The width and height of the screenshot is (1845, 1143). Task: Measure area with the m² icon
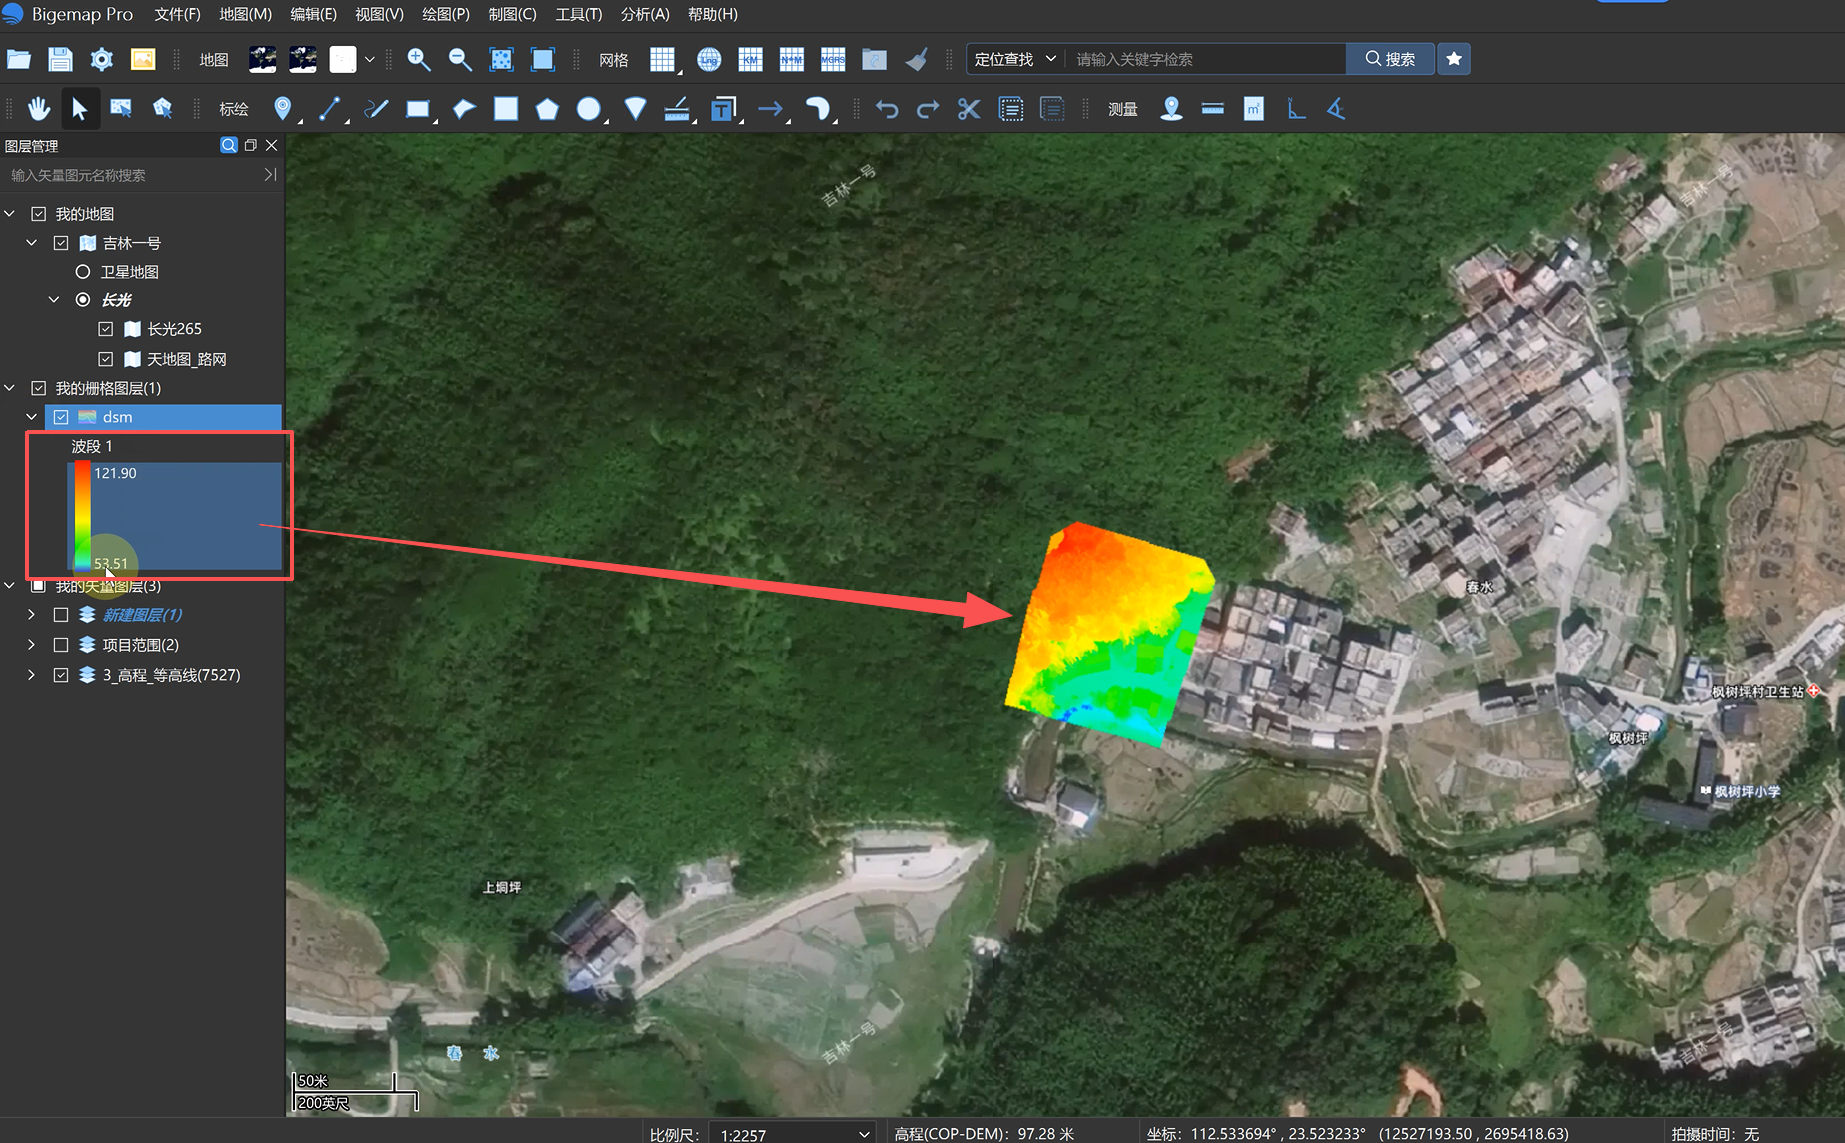coord(1254,108)
